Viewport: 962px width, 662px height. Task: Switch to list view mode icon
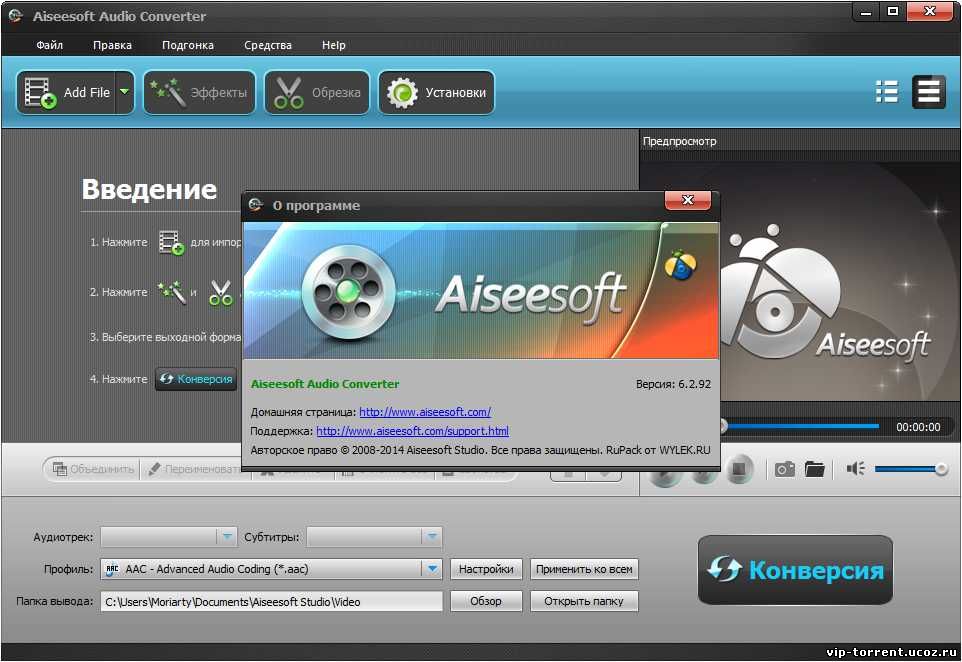[x=887, y=92]
